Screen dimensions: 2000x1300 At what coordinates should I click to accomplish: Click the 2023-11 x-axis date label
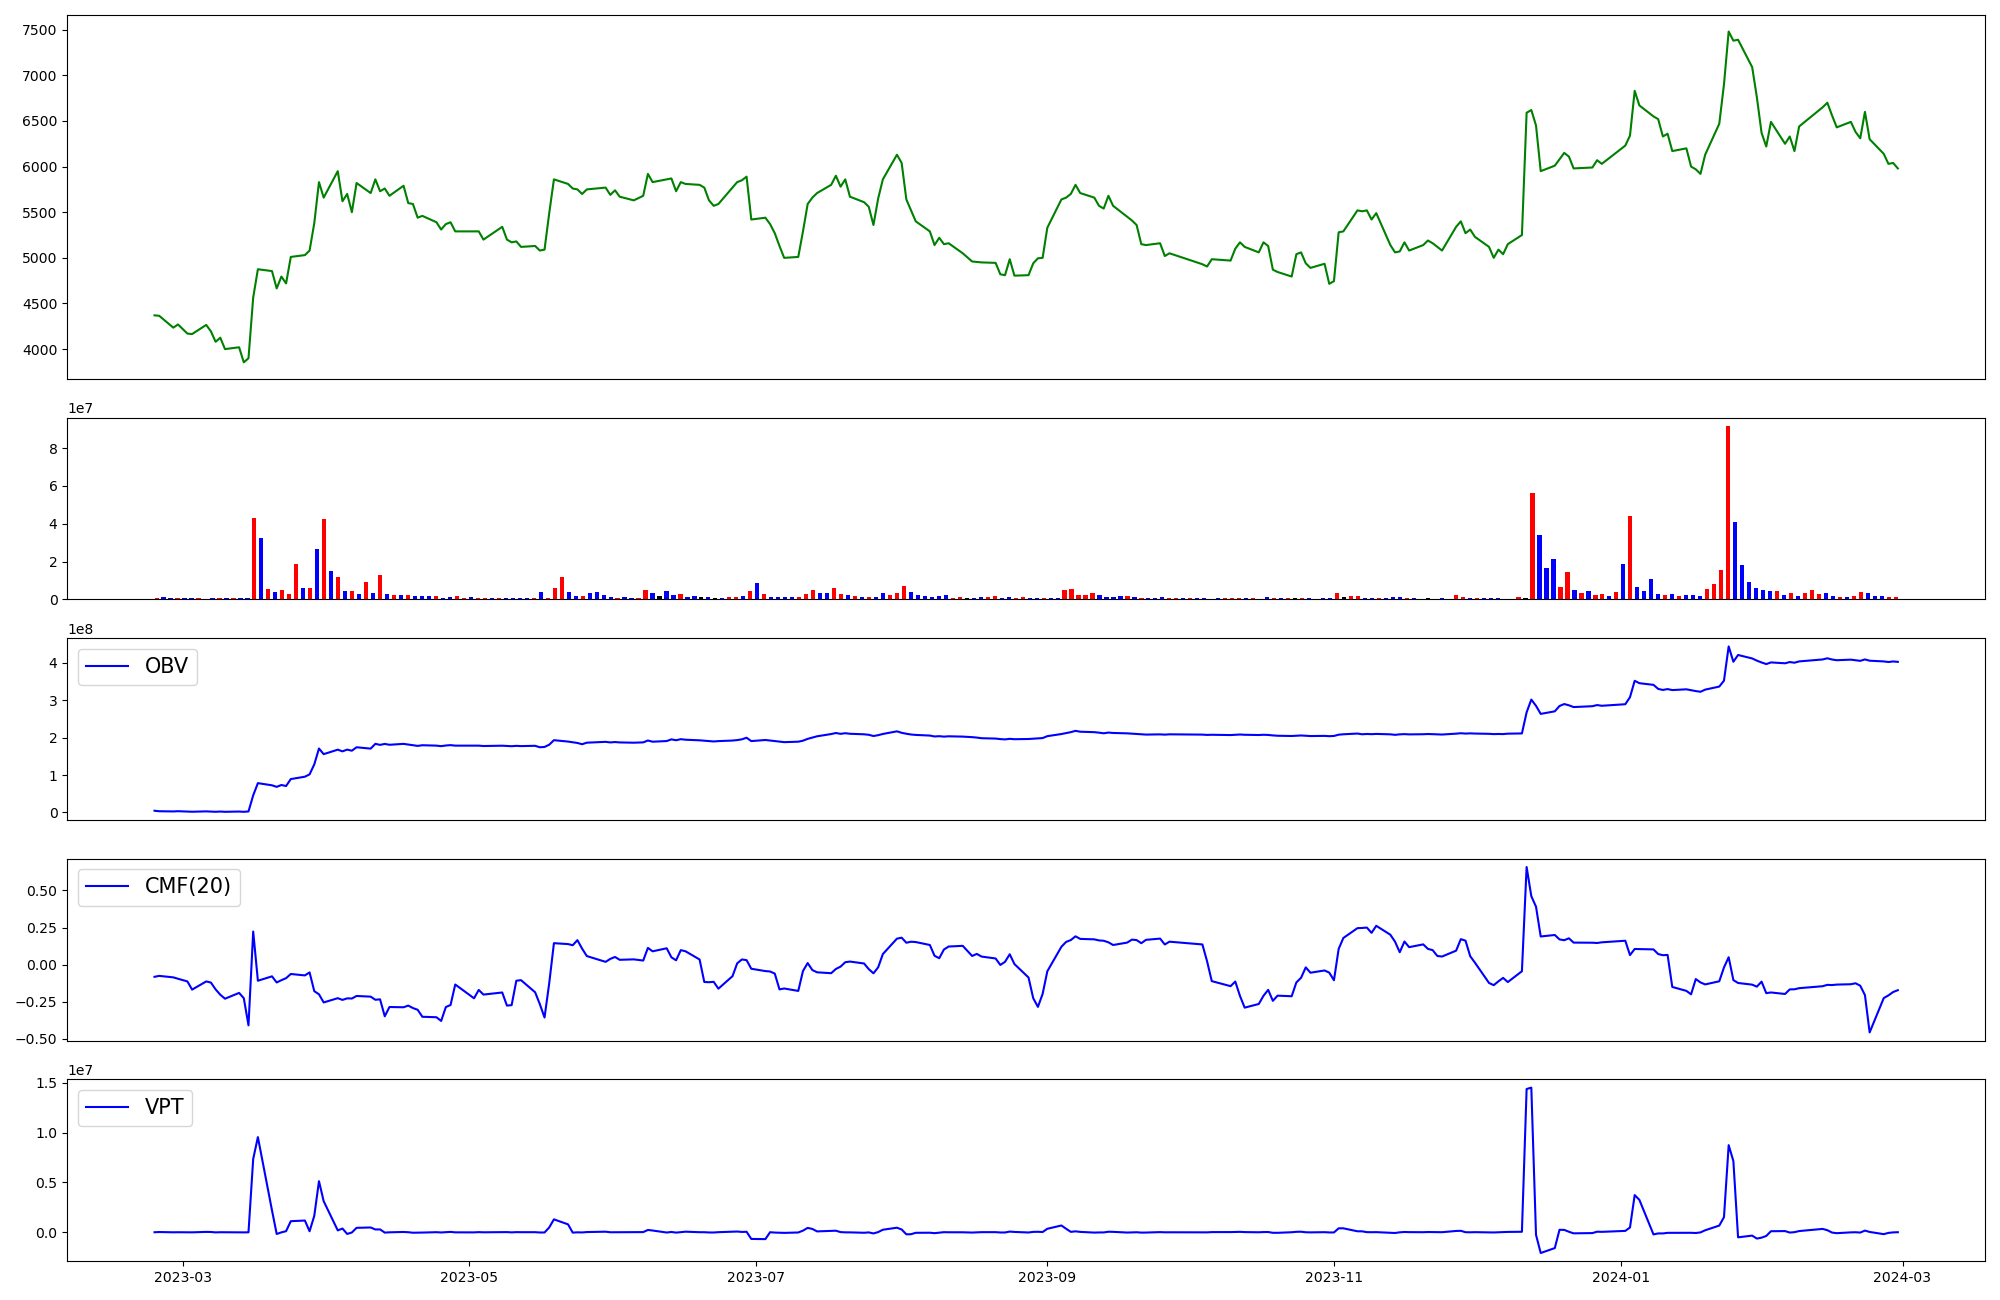pyautogui.click(x=1334, y=1277)
